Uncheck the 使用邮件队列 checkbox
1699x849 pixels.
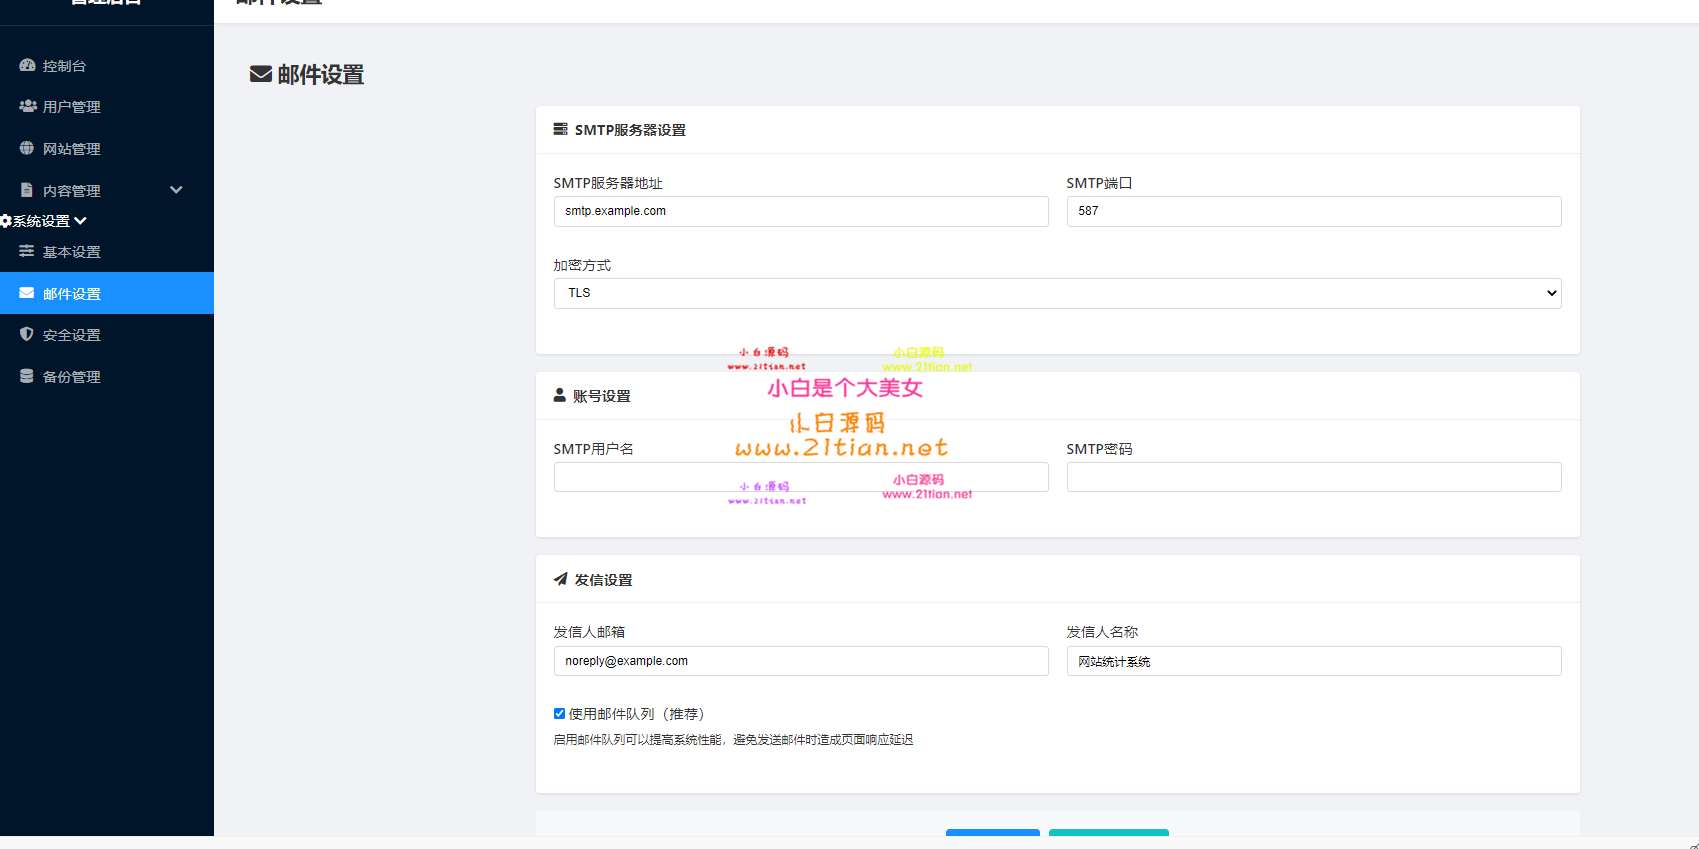[559, 714]
